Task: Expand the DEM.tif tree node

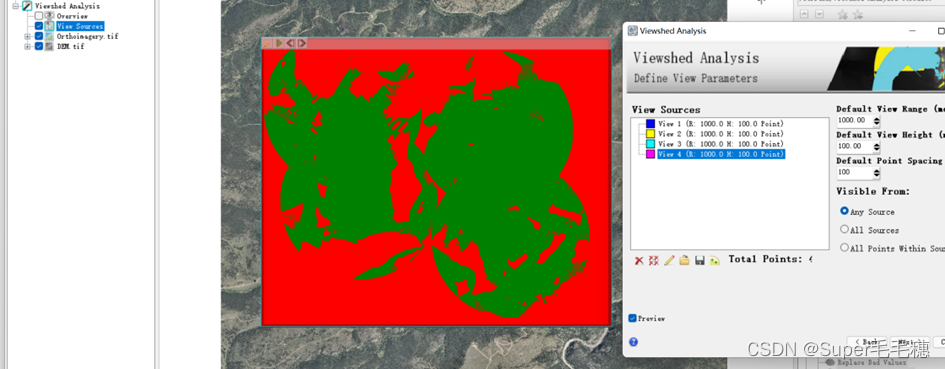Action: (x=27, y=46)
